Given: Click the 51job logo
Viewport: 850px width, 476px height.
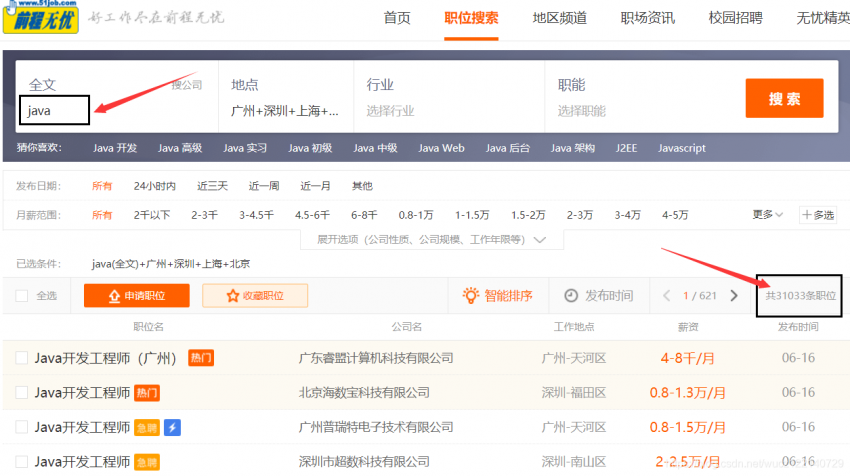Looking at the screenshot, I should tap(38, 18).
